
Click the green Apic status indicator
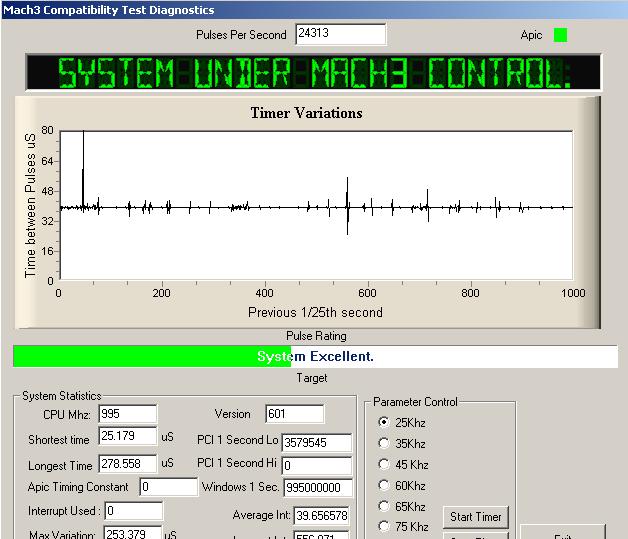click(560, 35)
